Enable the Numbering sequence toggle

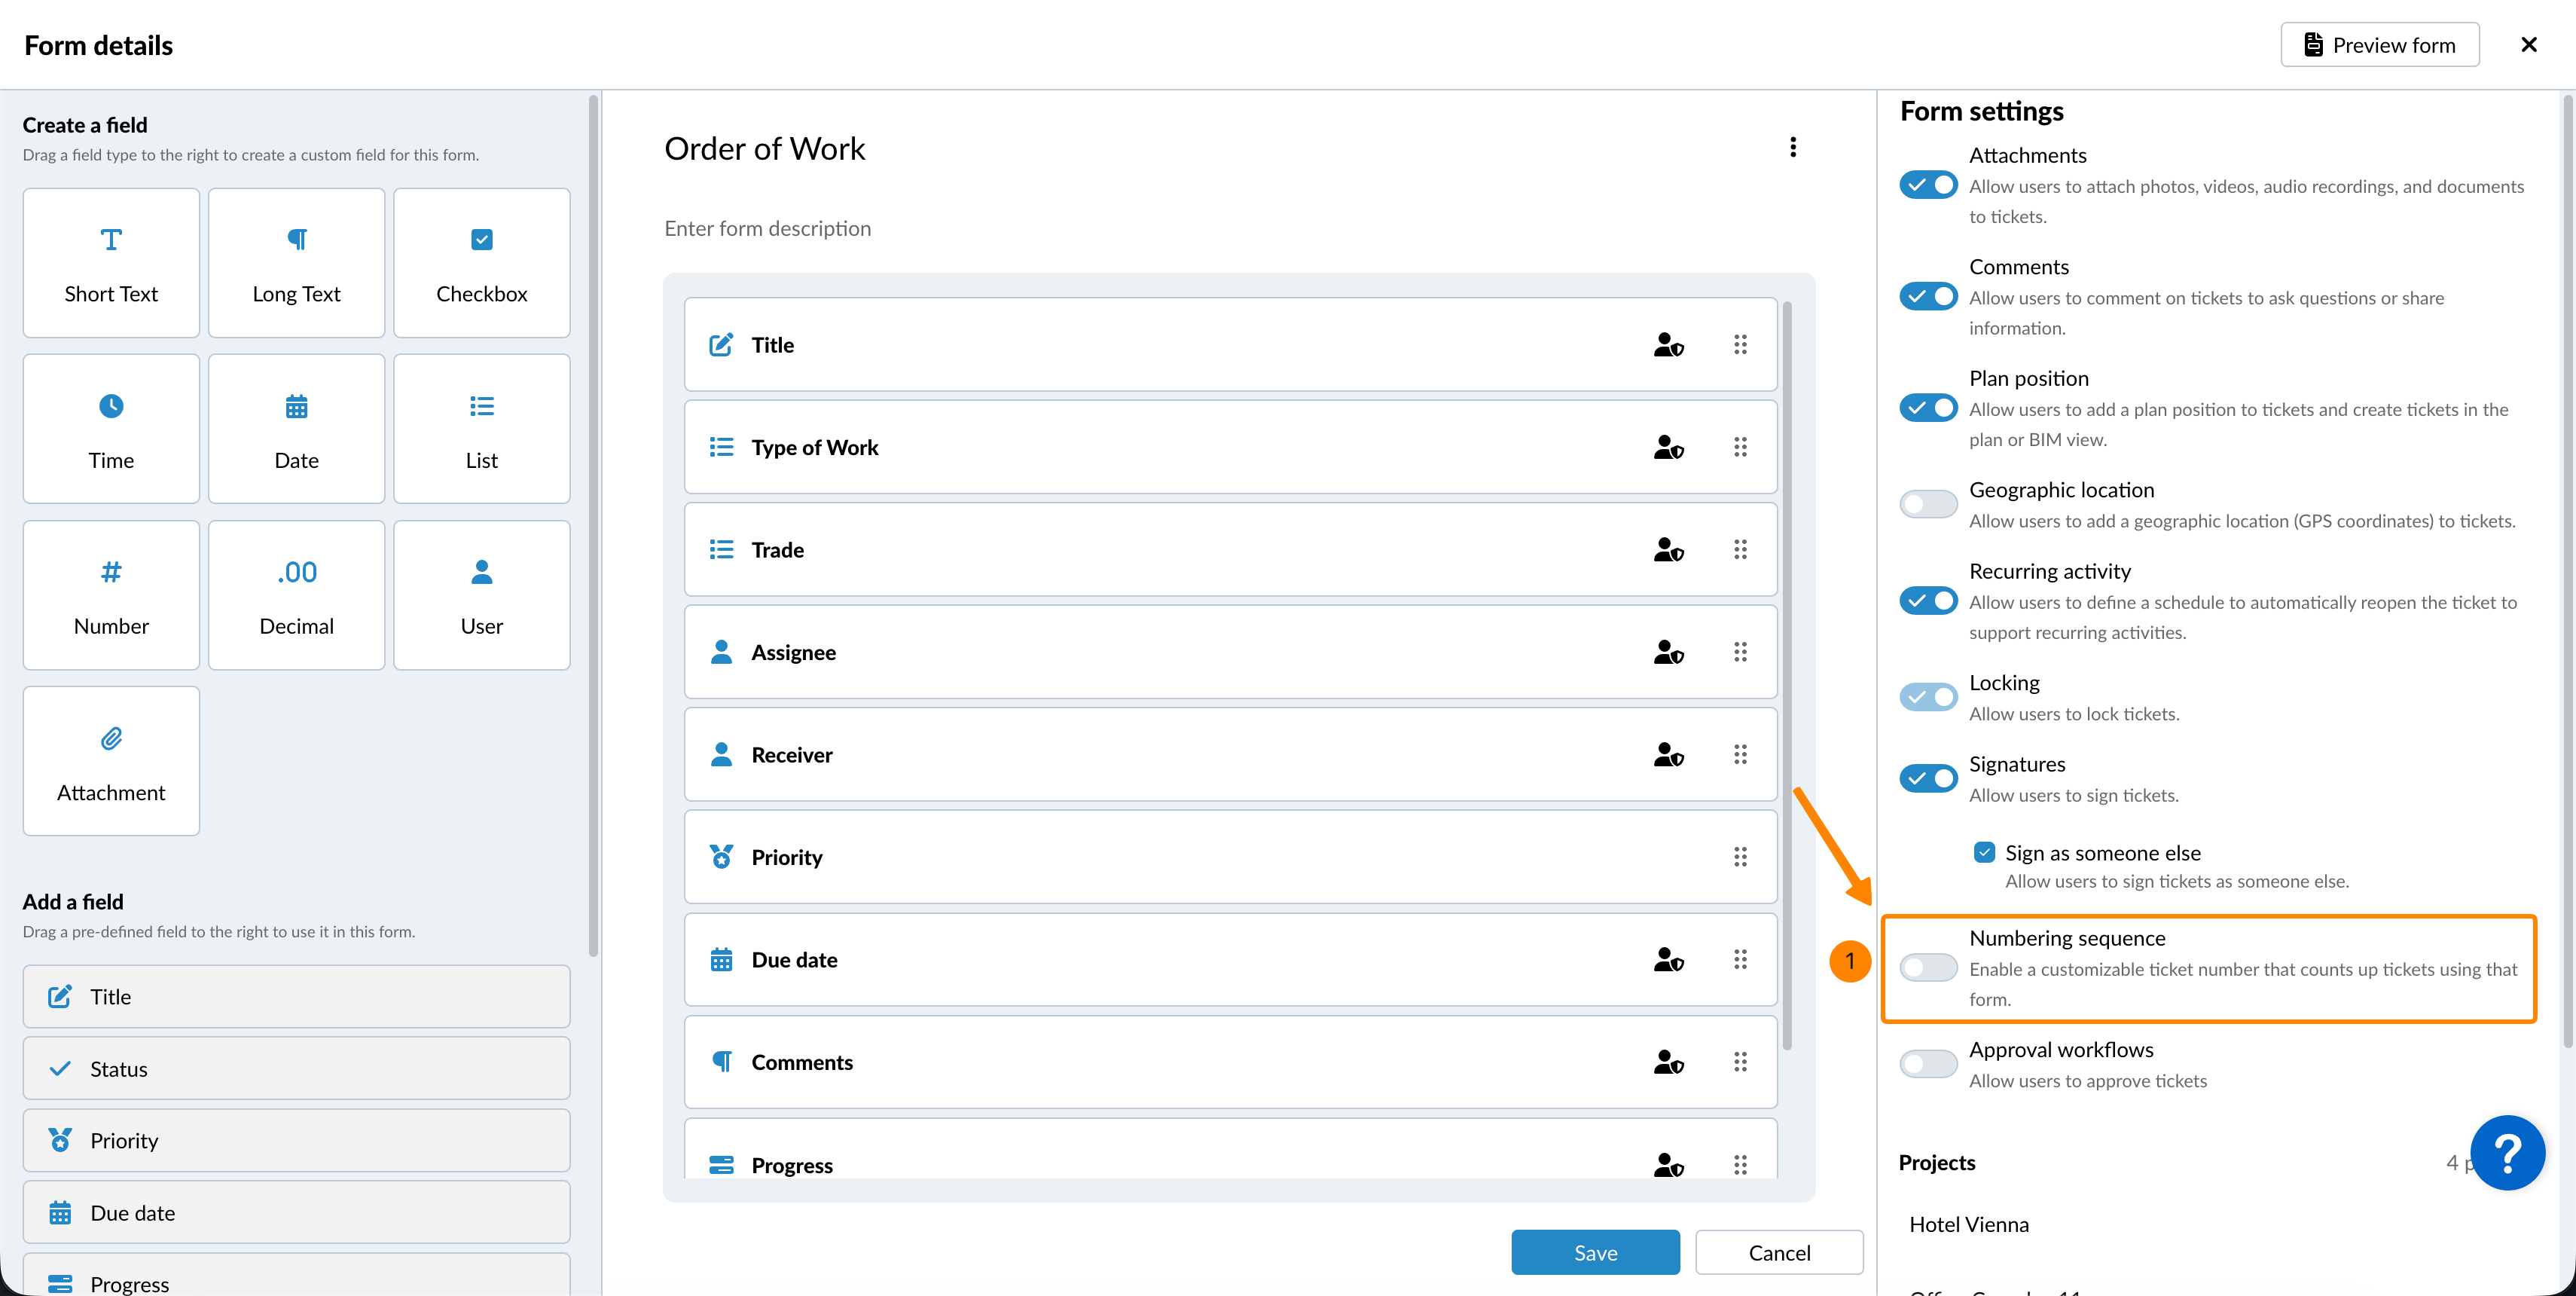click(x=1928, y=967)
